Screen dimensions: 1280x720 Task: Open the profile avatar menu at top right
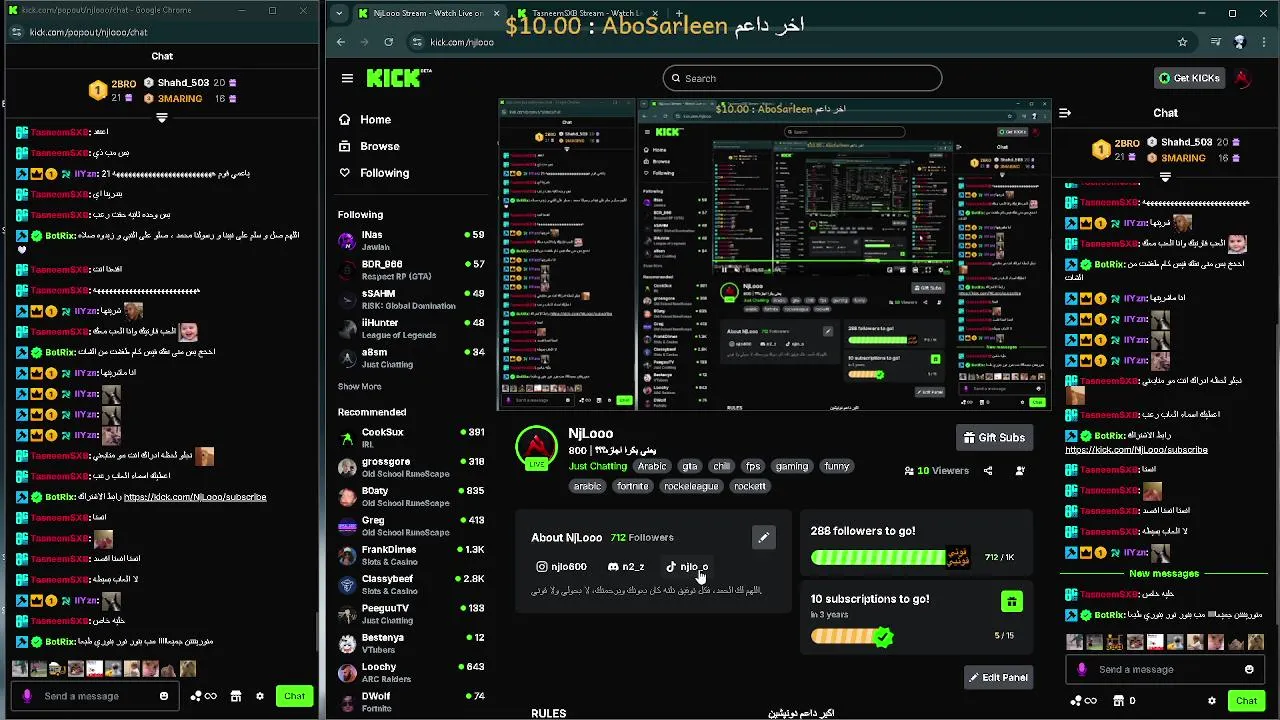[x=1242, y=78]
